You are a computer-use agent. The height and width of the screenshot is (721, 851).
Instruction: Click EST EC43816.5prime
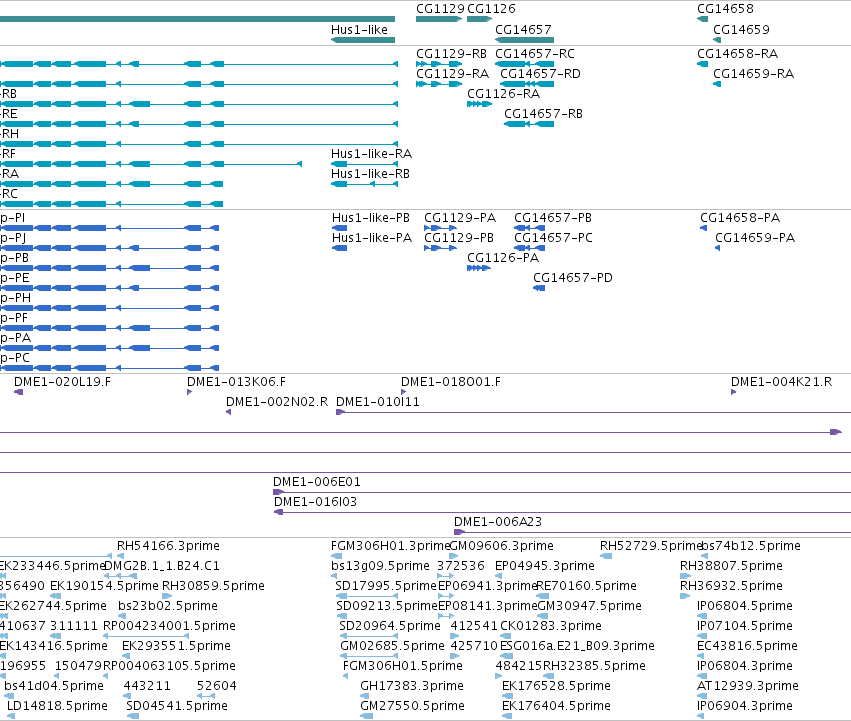click(747, 646)
